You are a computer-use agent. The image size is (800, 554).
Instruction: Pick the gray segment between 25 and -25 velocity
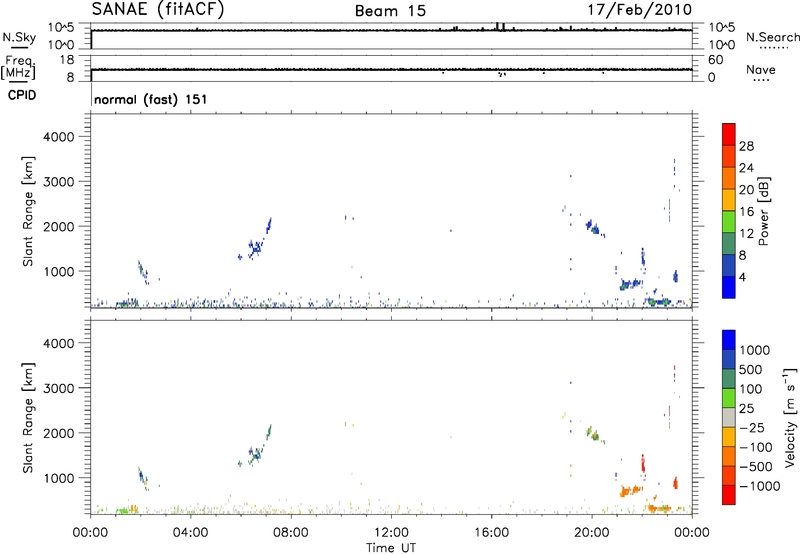tap(729, 417)
